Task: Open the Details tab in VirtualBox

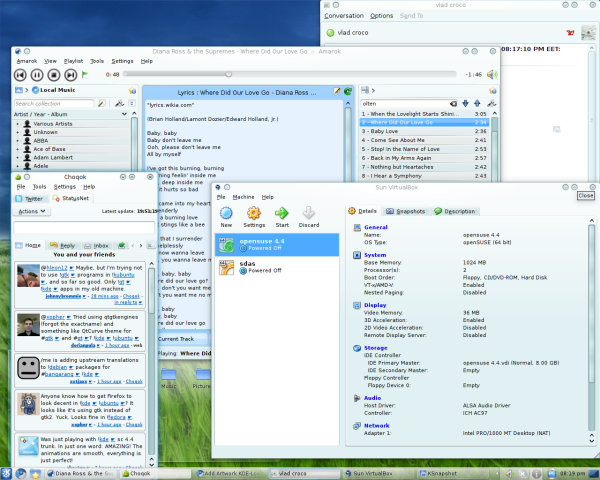Action: [363, 211]
